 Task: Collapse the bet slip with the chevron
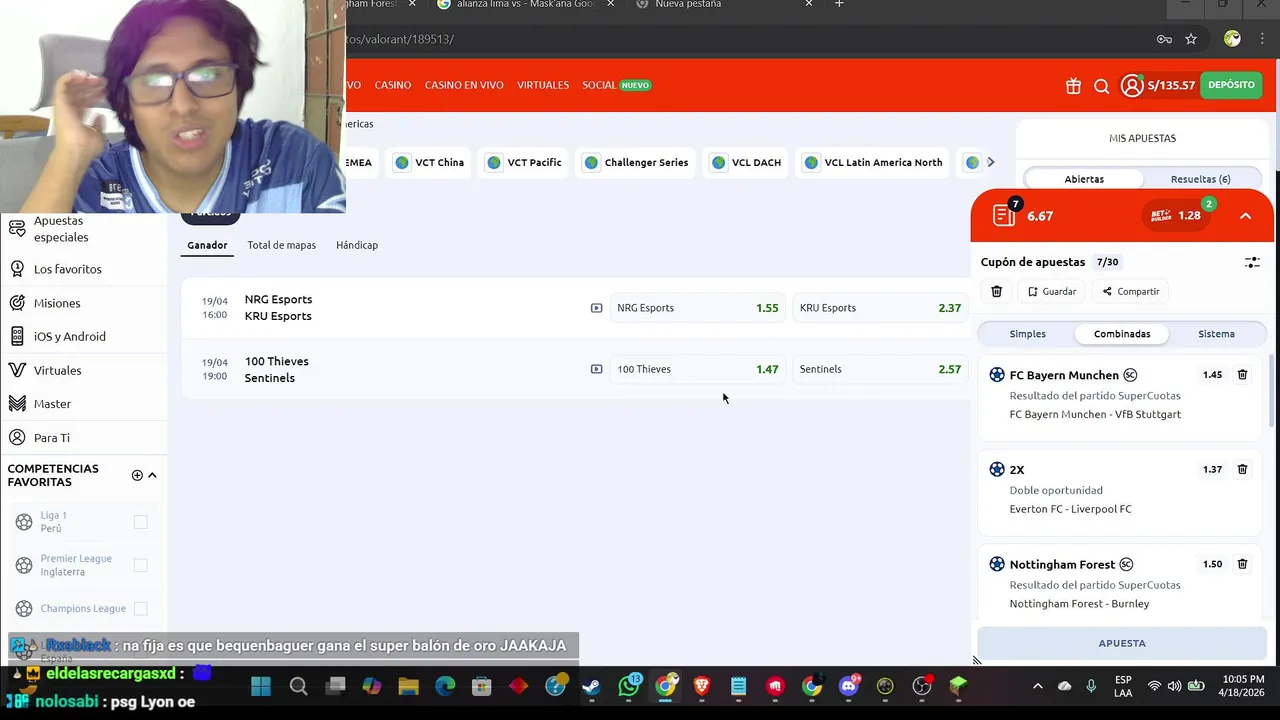pos(1245,216)
